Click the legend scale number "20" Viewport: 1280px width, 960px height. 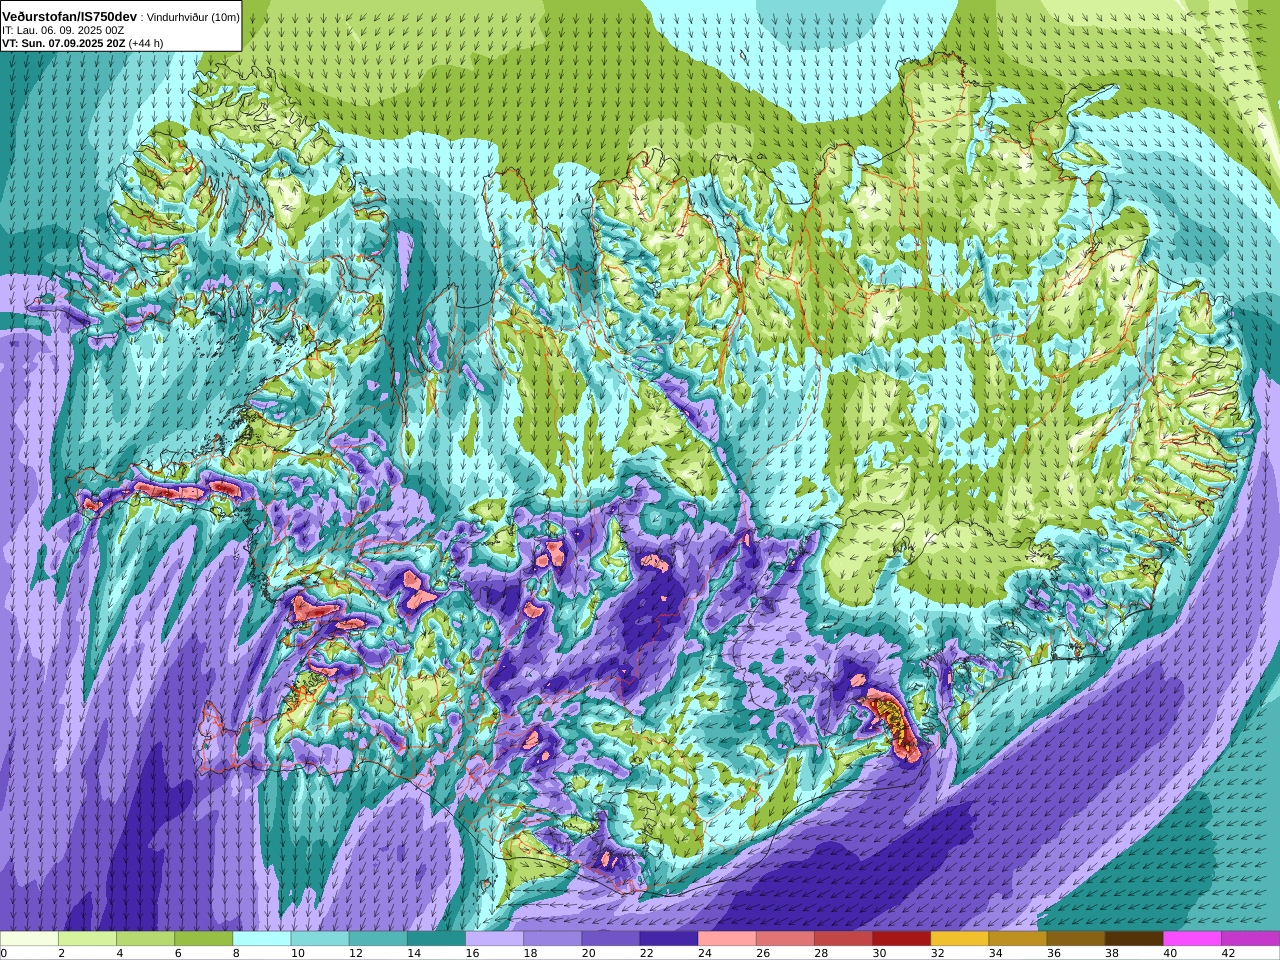pyautogui.click(x=588, y=953)
